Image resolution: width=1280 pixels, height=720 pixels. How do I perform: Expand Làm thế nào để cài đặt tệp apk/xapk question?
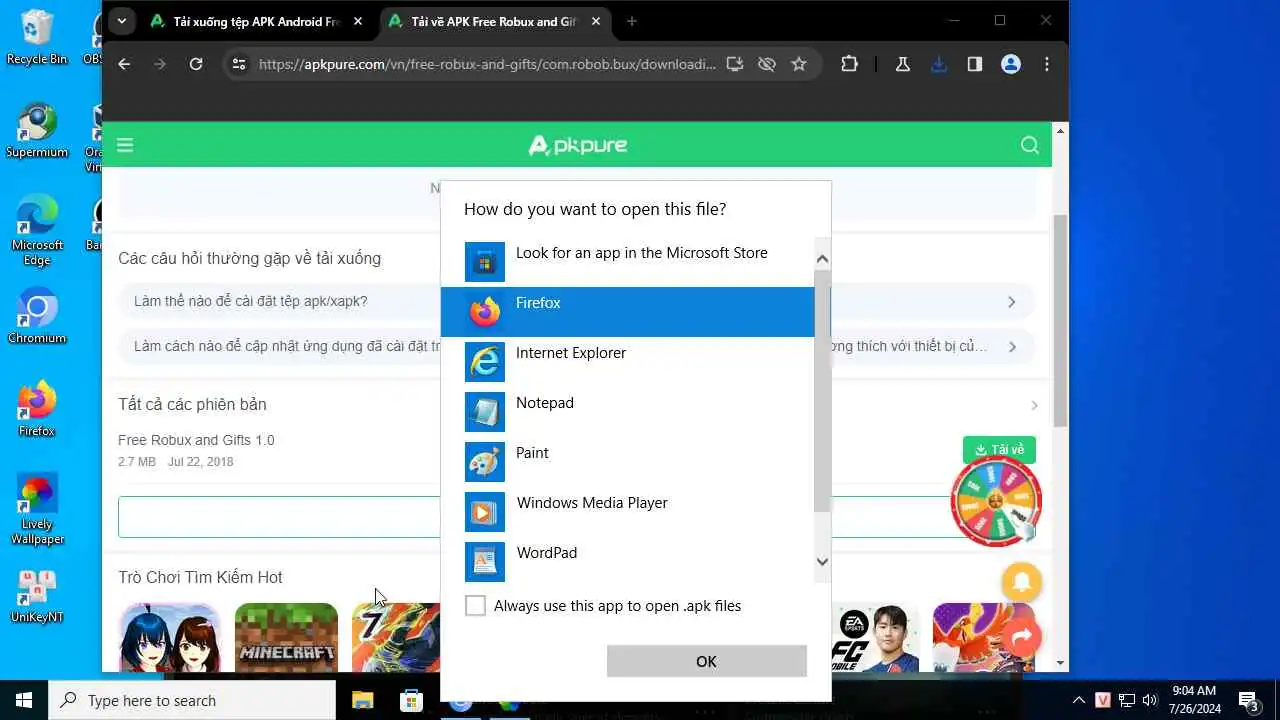pyautogui.click(x=576, y=301)
